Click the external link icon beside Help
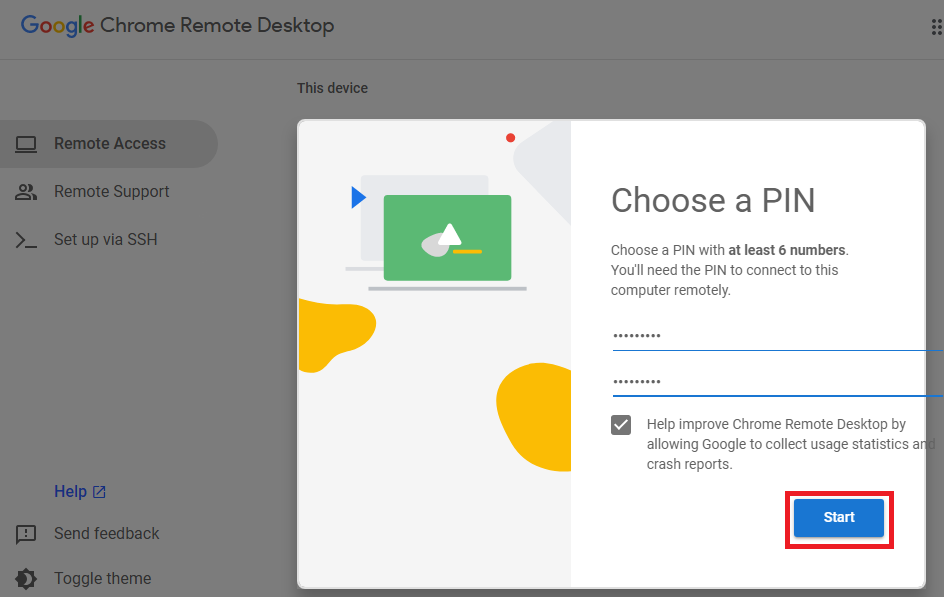Image resolution: width=944 pixels, height=597 pixels. 99,492
